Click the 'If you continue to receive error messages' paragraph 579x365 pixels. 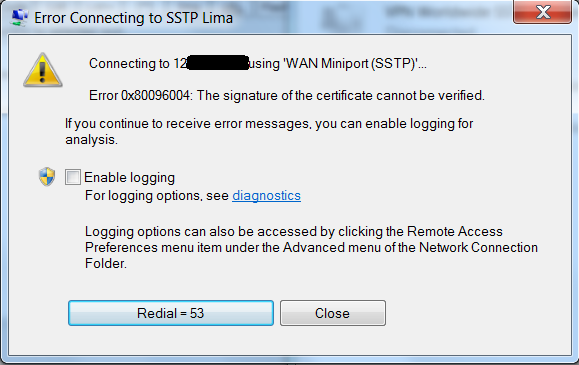click(x=269, y=131)
